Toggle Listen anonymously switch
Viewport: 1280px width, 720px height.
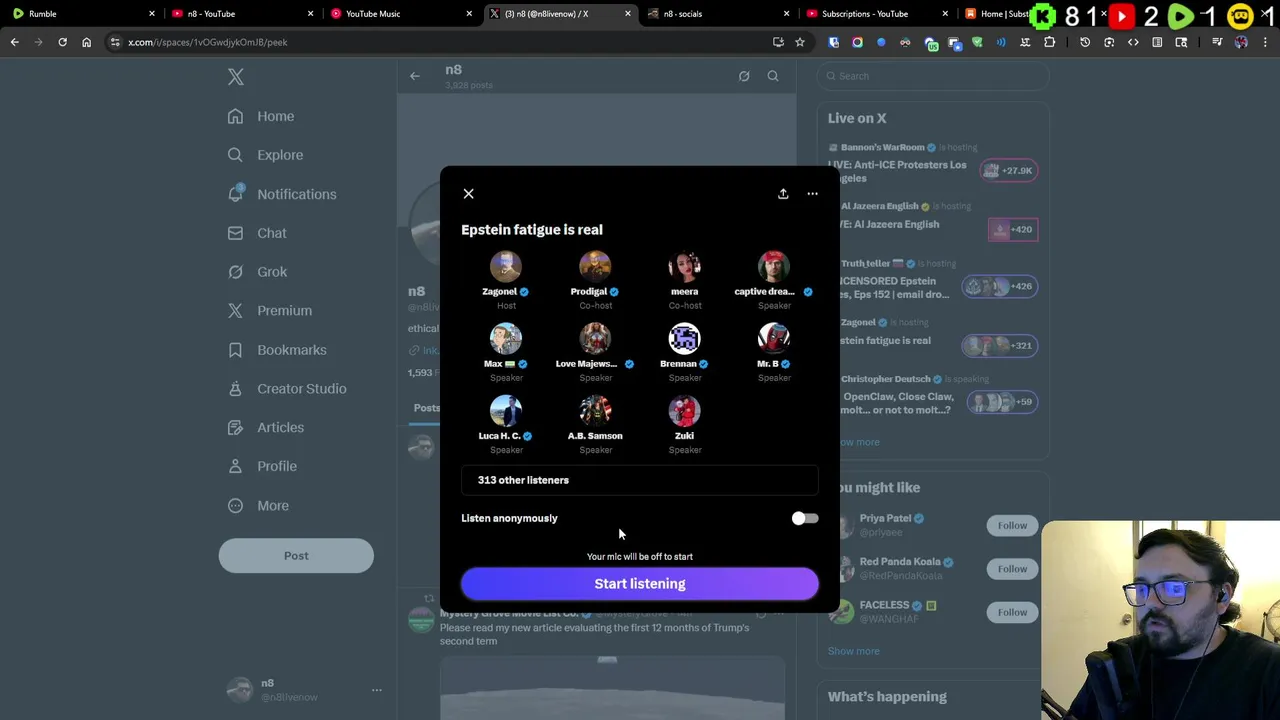(804, 518)
